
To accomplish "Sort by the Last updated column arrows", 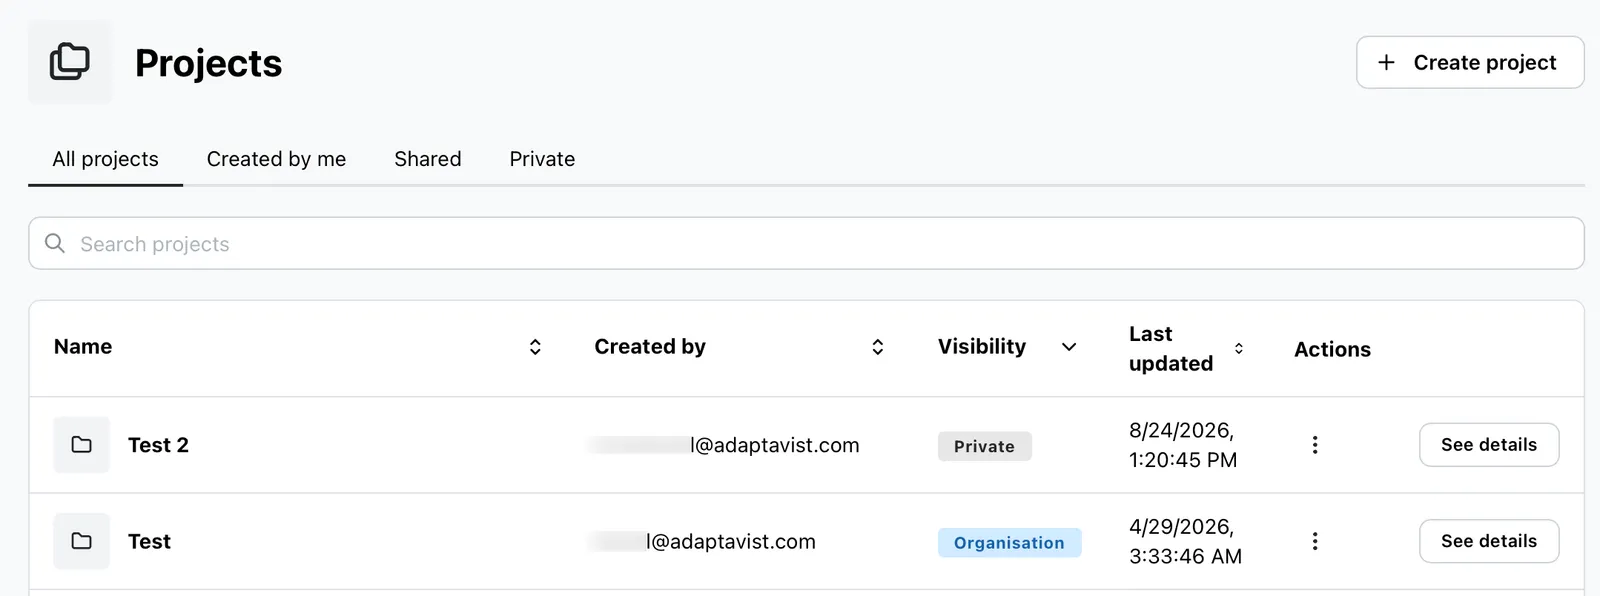I will 1239,348.
